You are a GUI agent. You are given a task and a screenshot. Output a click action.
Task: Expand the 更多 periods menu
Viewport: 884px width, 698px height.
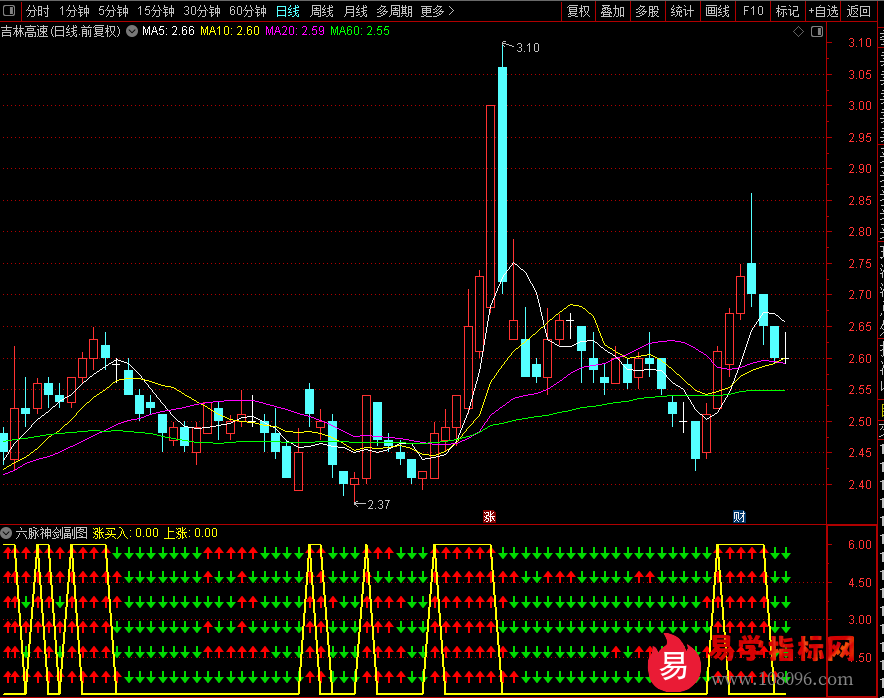pyautogui.click(x=437, y=11)
